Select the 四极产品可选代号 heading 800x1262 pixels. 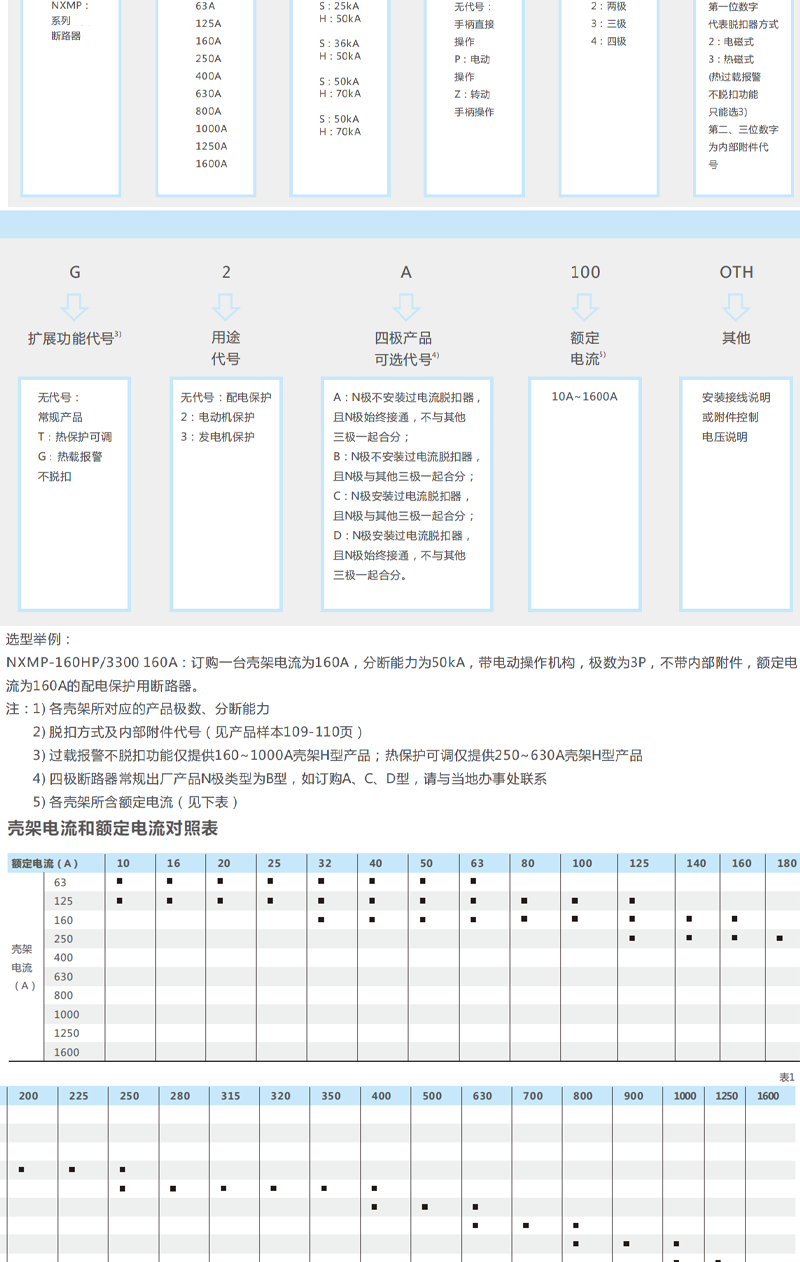coord(406,348)
